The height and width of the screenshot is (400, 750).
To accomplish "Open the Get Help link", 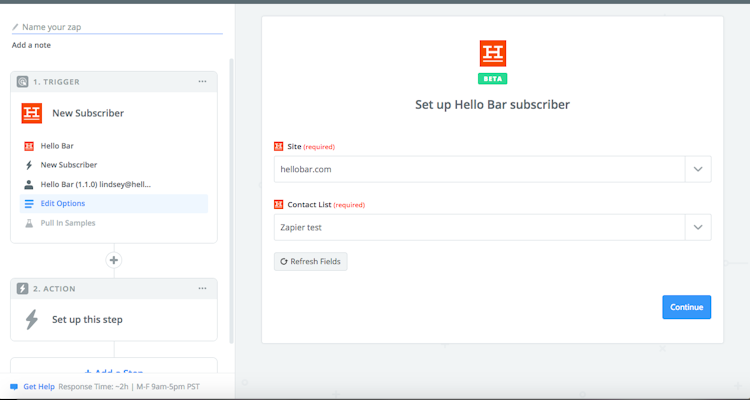I will coord(39,387).
